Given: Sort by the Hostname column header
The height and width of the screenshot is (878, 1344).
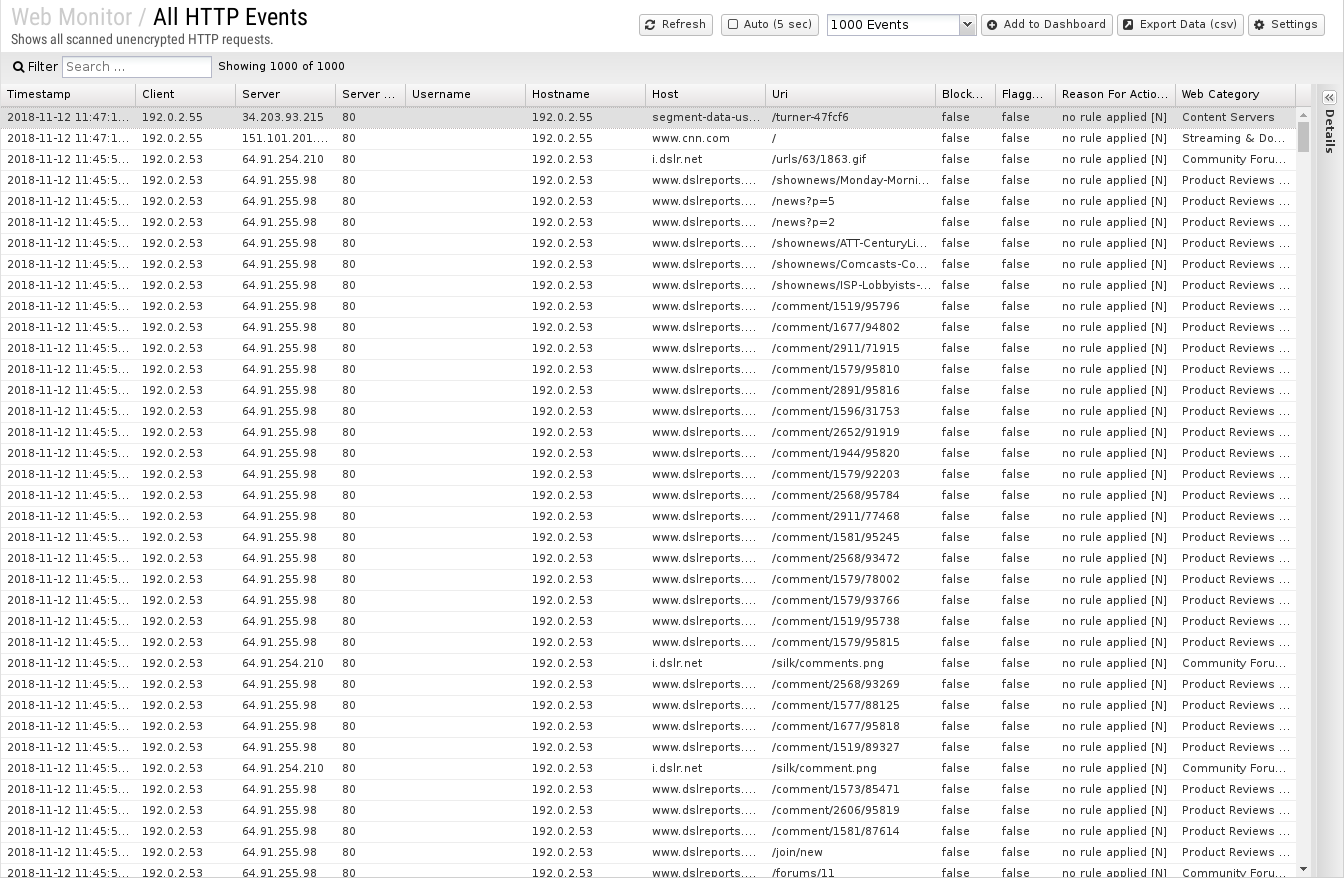Looking at the screenshot, I should [x=586, y=94].
